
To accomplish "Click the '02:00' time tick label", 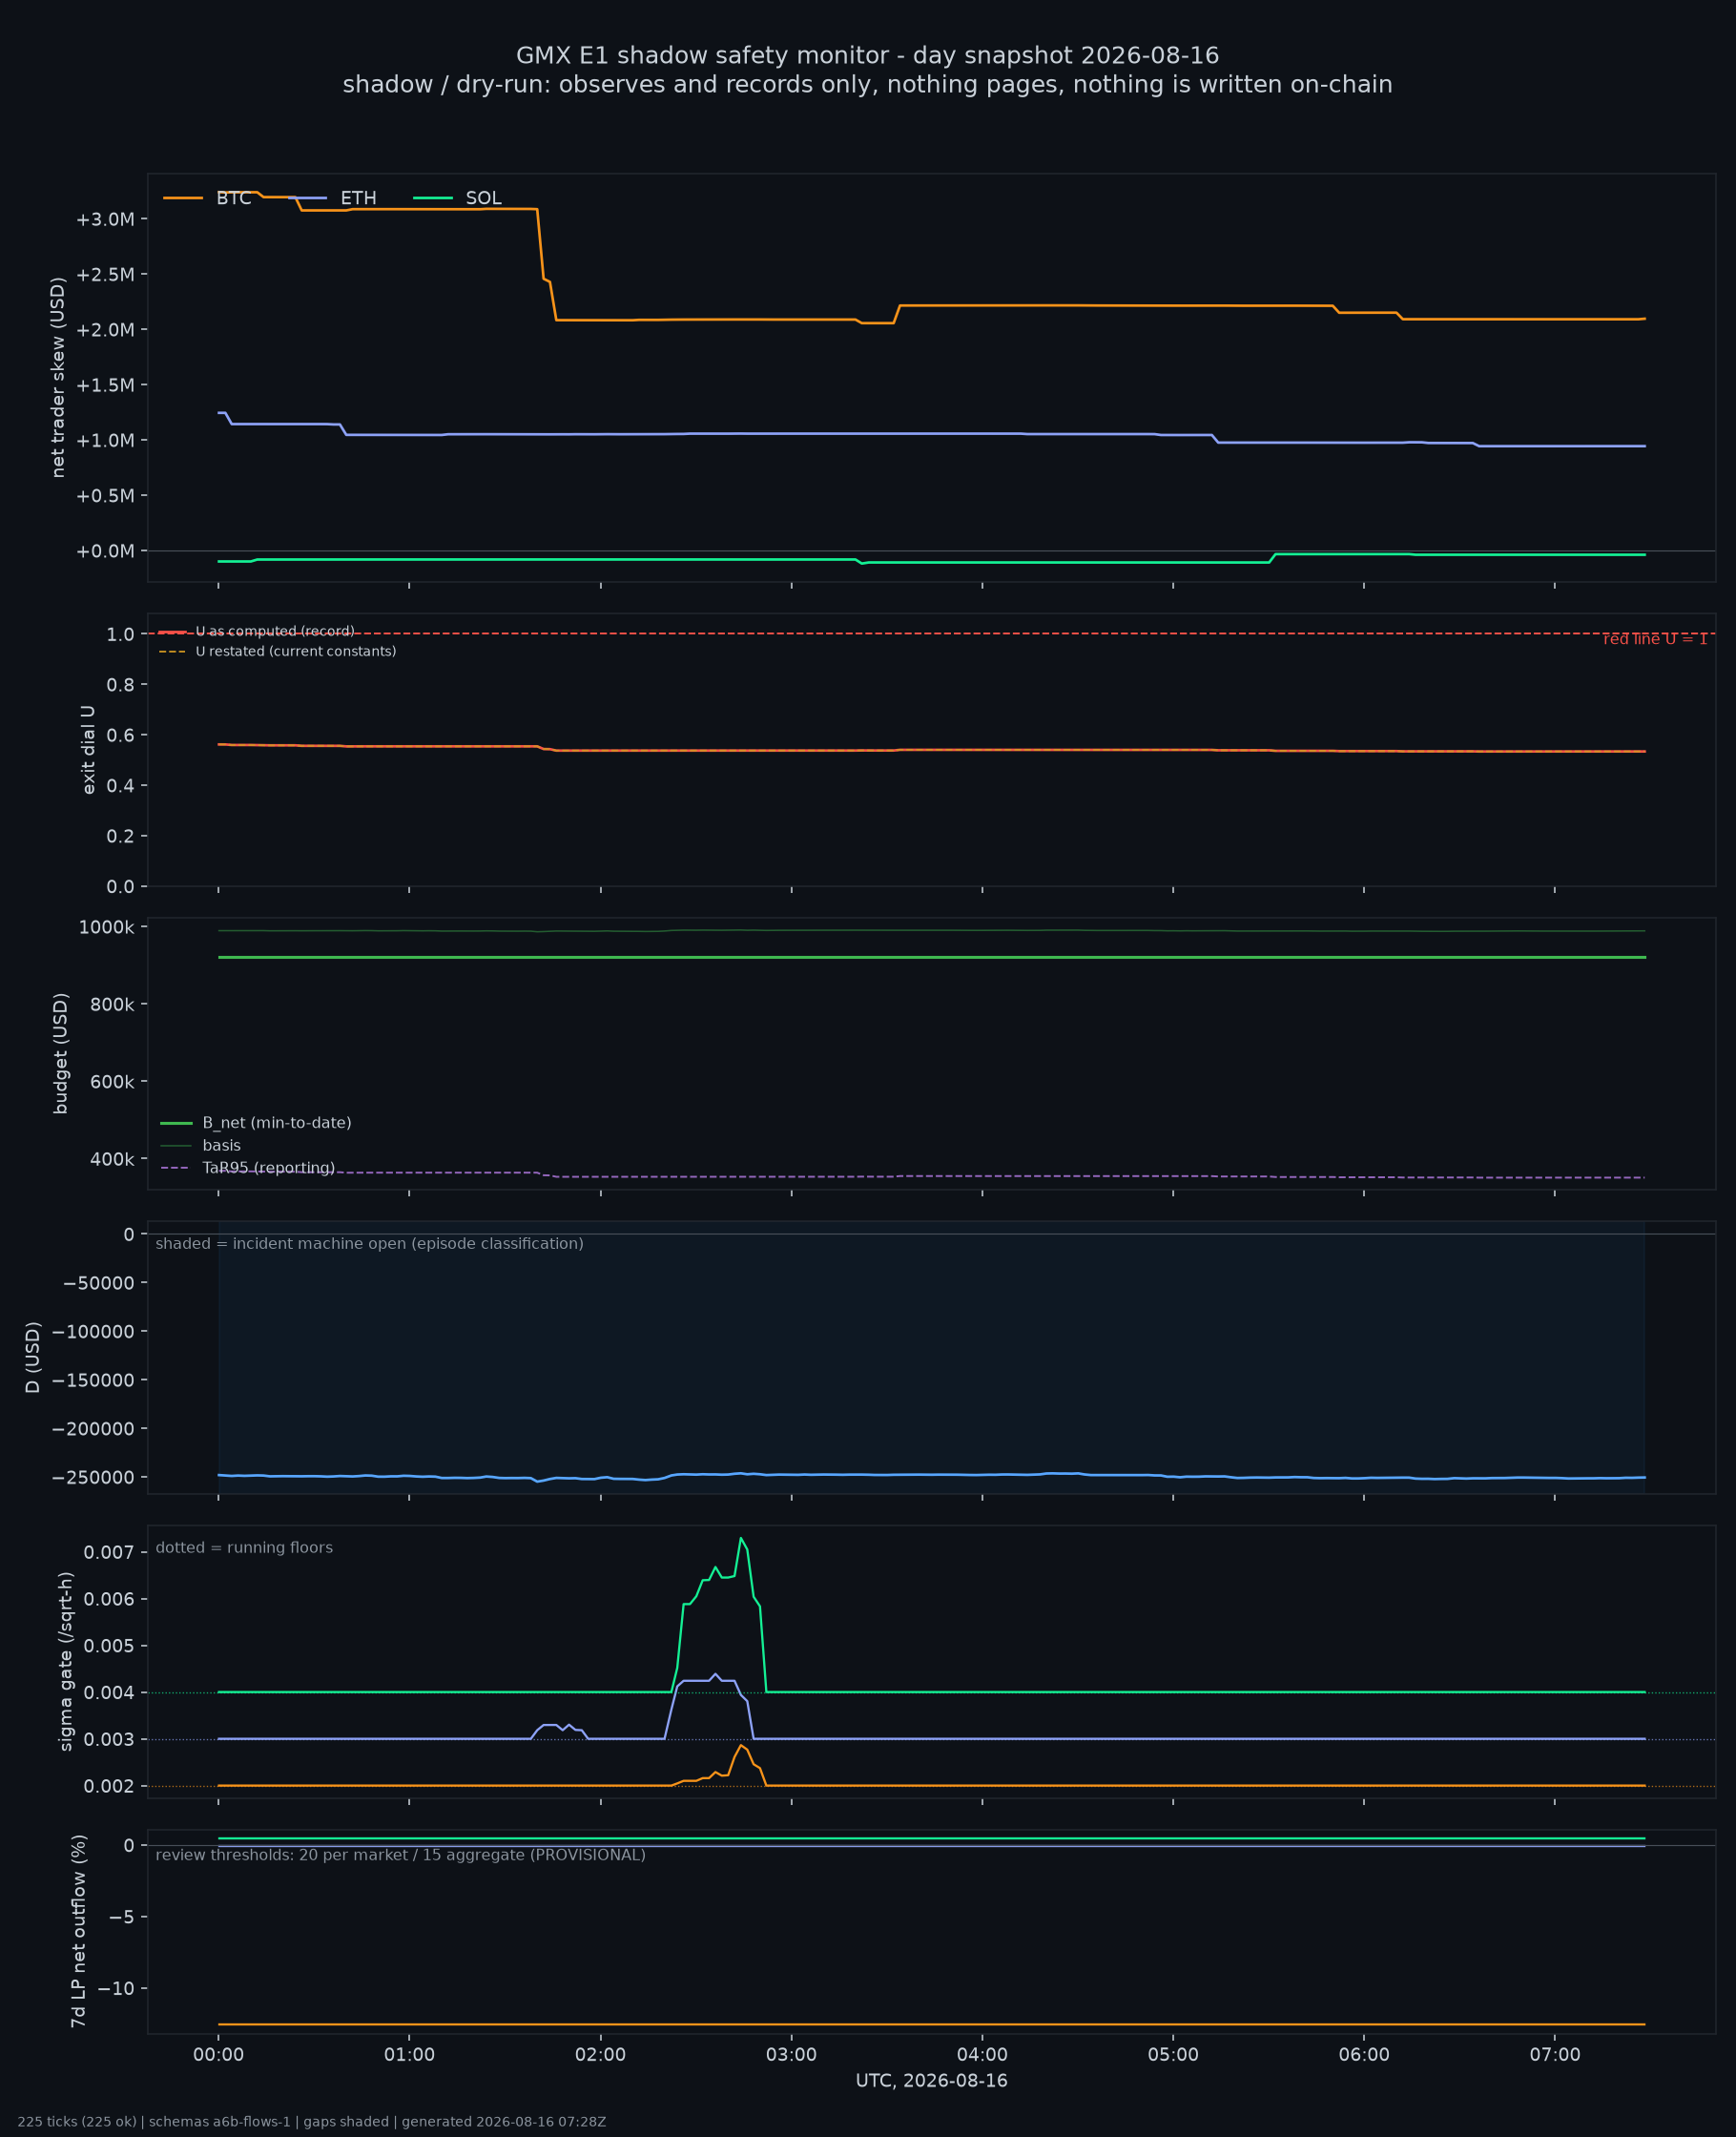I will click(x=600, y=2055).
